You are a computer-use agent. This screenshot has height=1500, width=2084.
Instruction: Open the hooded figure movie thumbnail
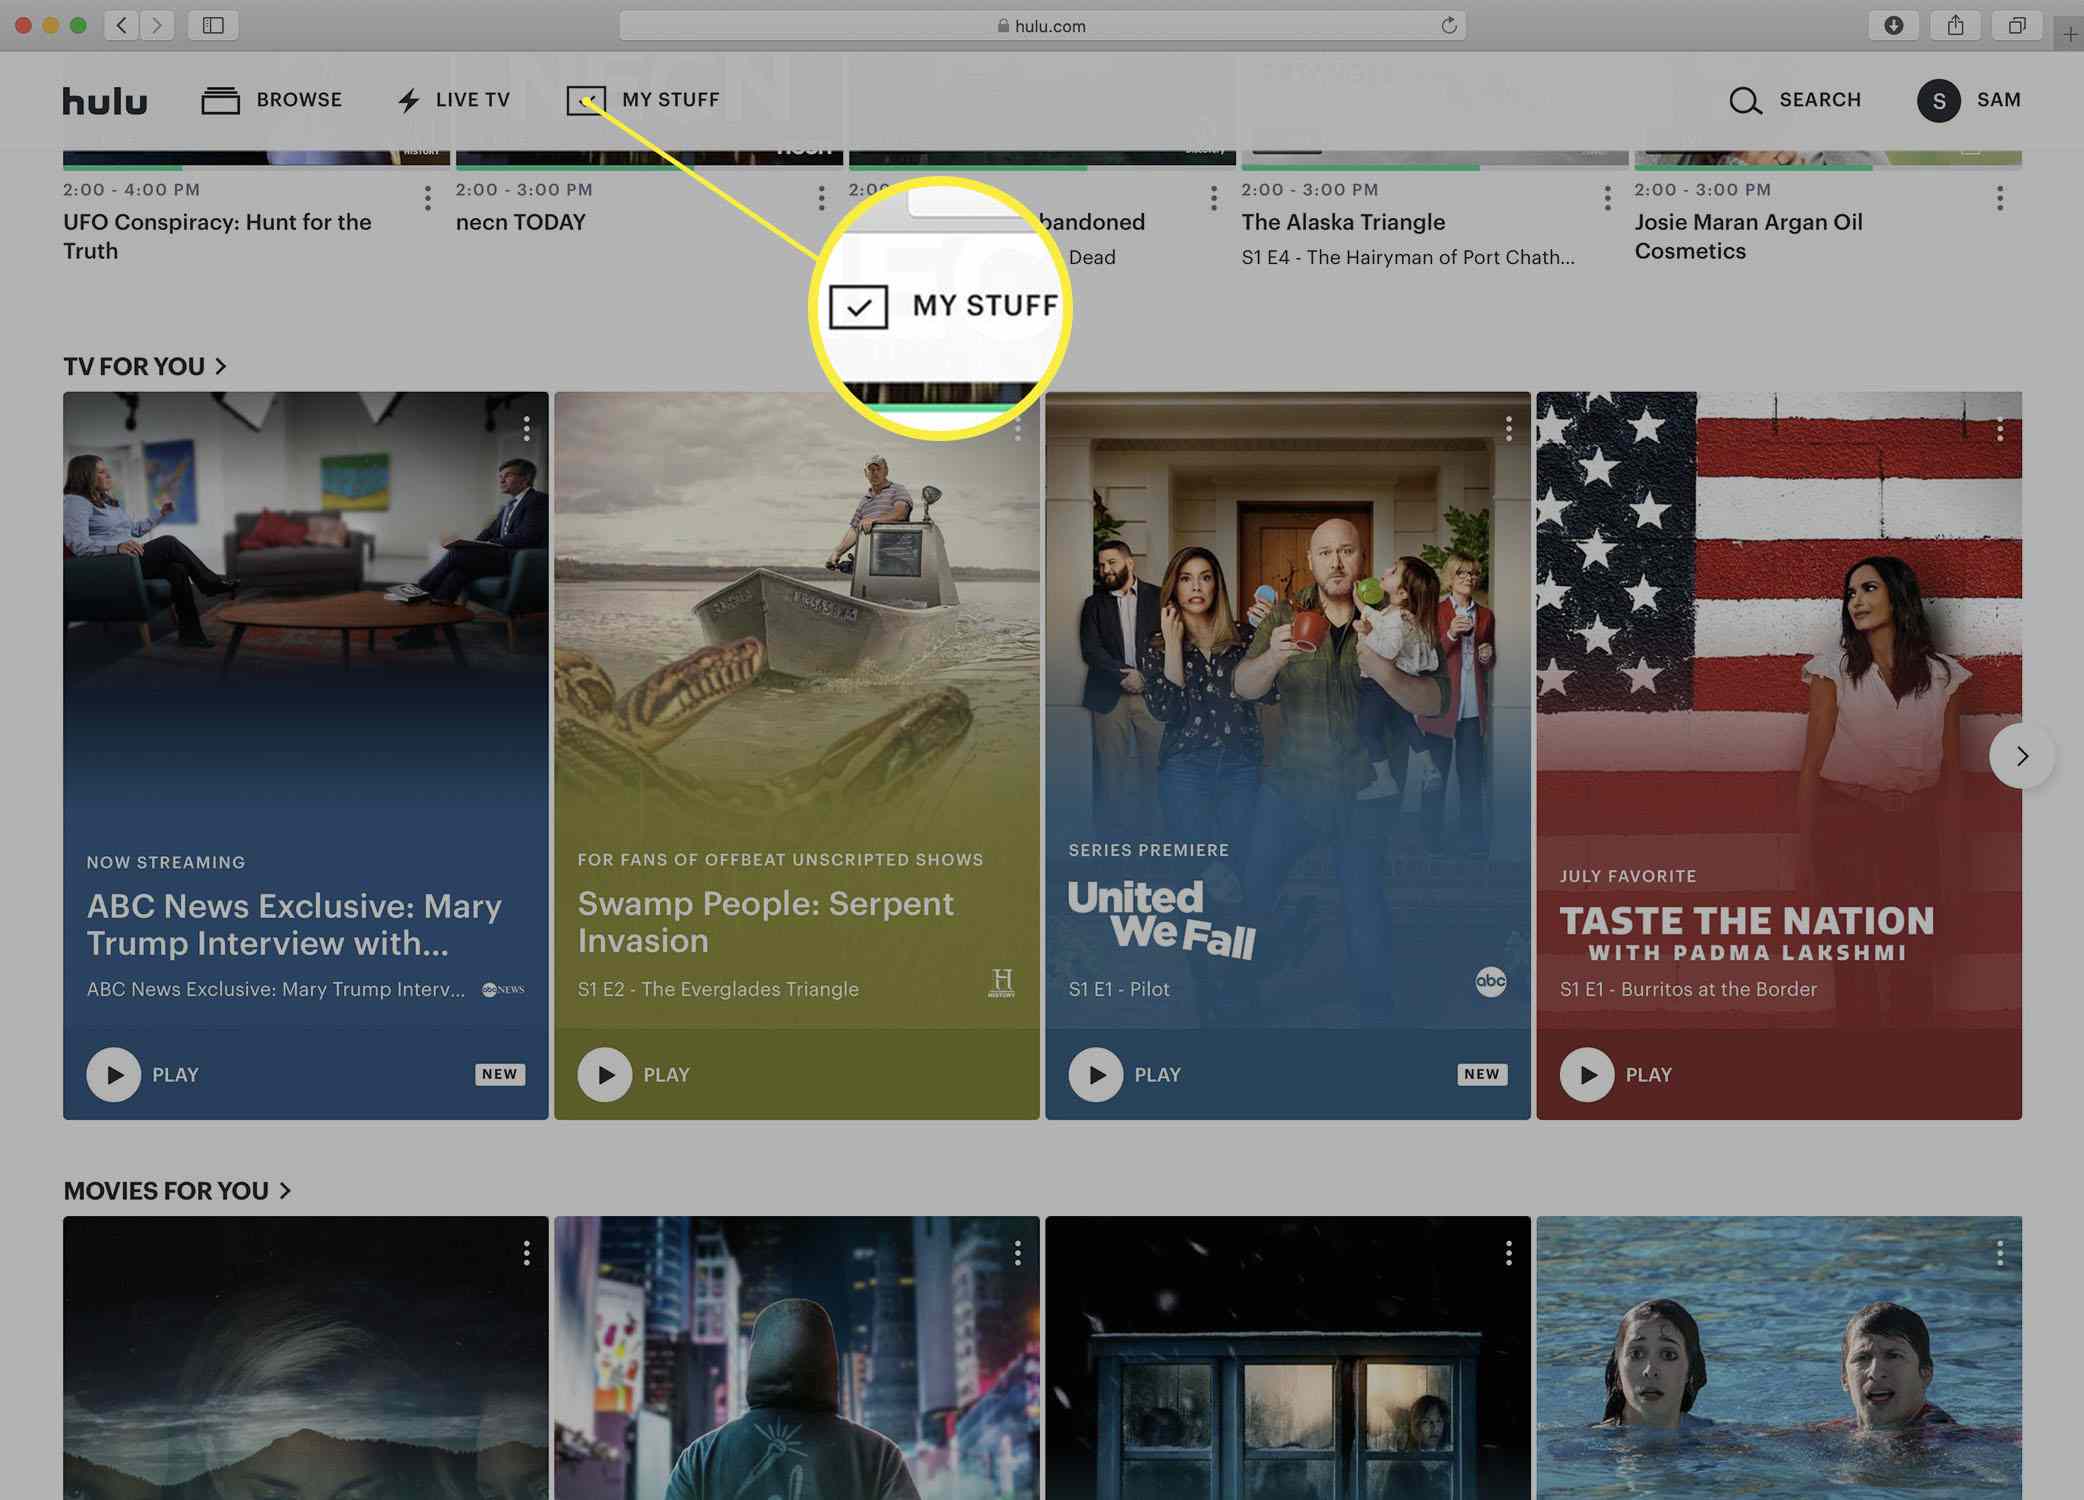[x=797, y=1358]
